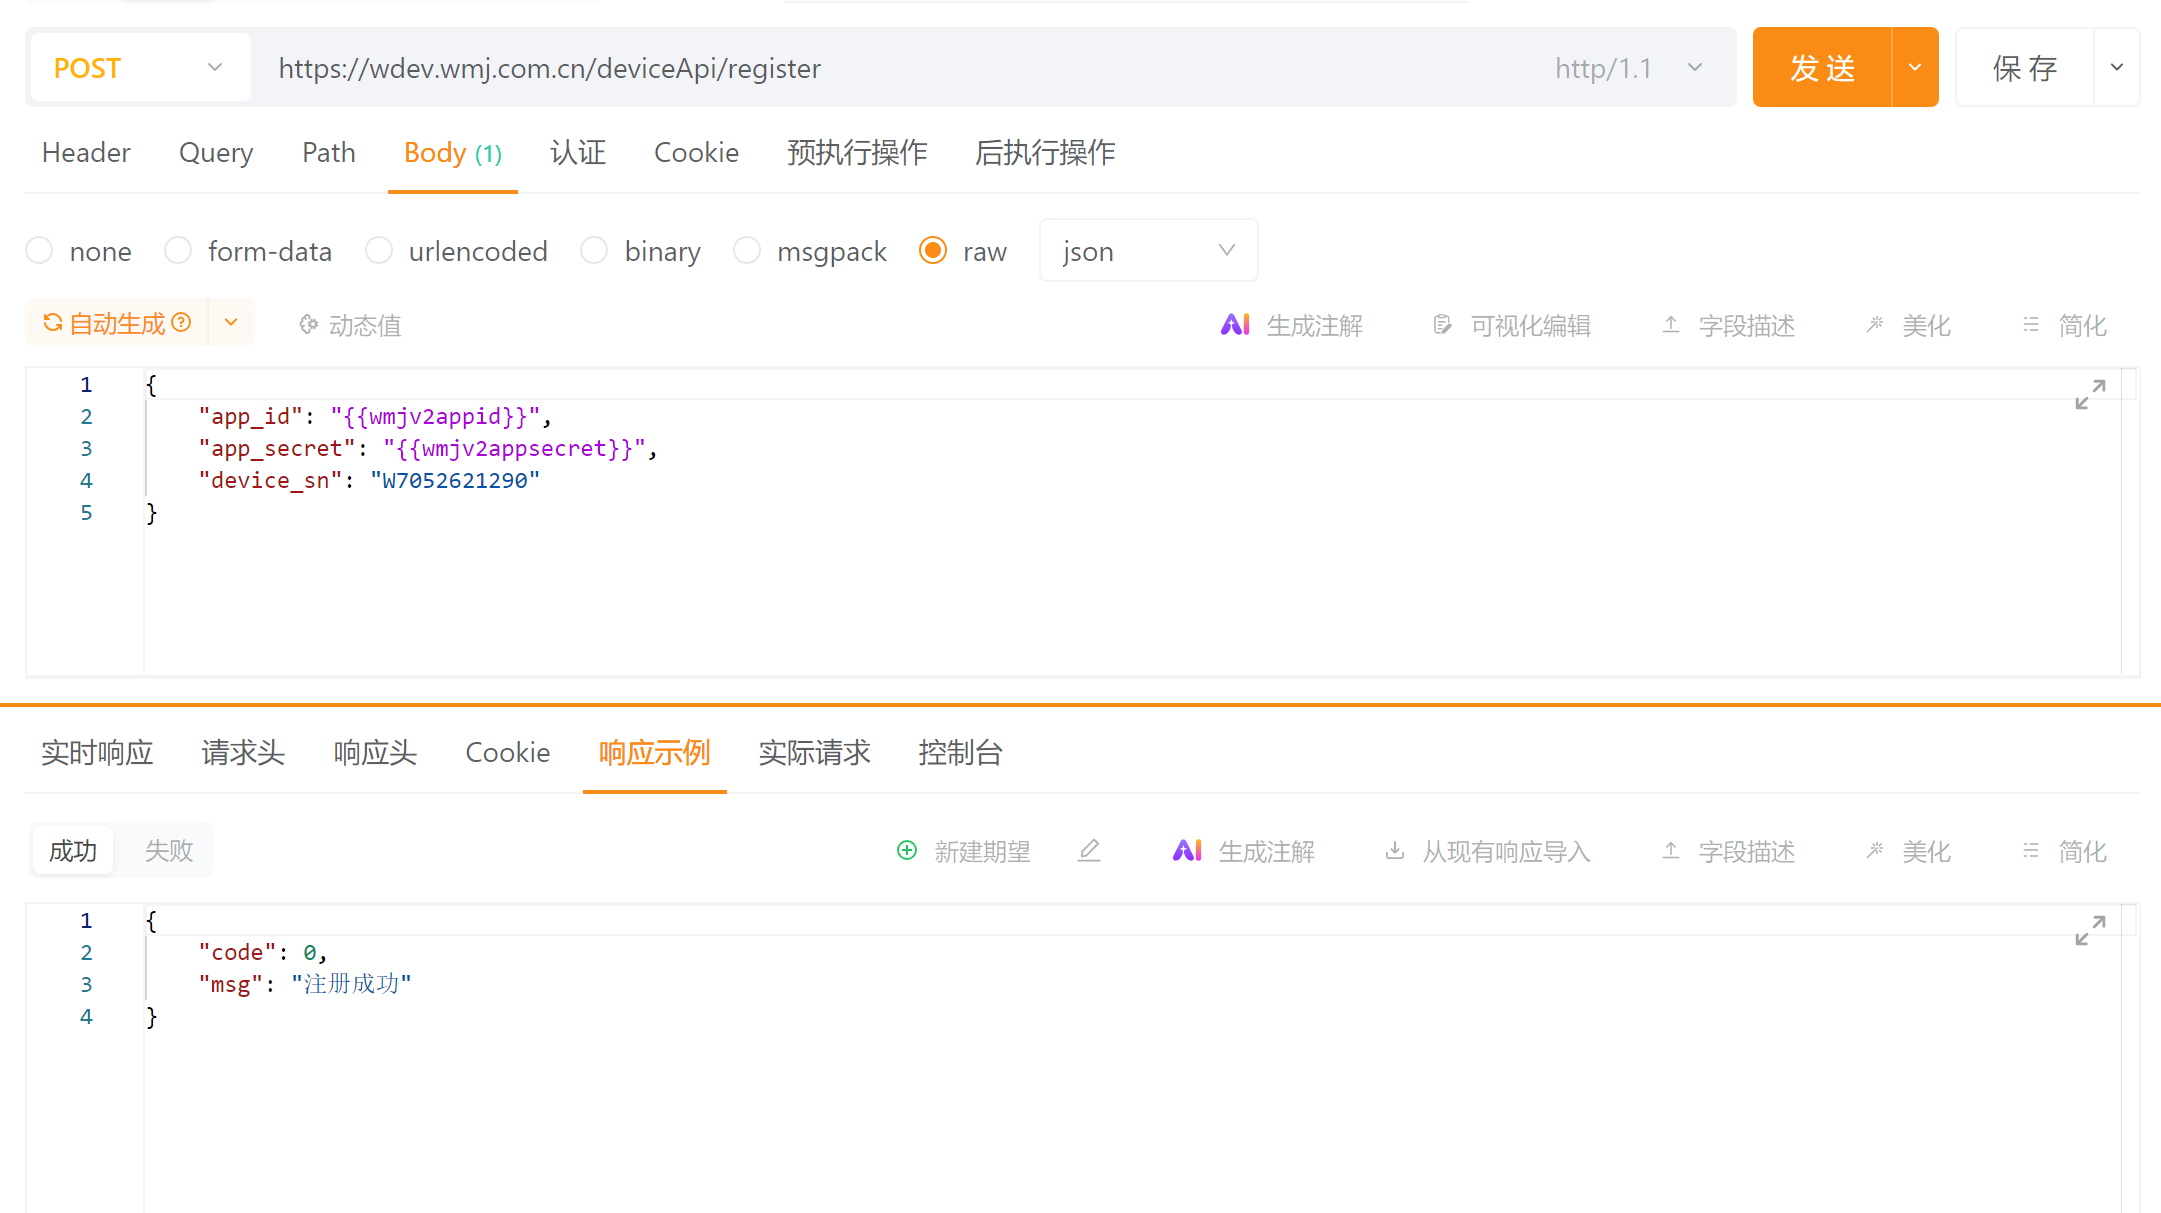Click 简化 simplify in request body toolbar
The height and width of the screenshot is (1213, 2161).
pyautogui.click(x=2064, y=325)
